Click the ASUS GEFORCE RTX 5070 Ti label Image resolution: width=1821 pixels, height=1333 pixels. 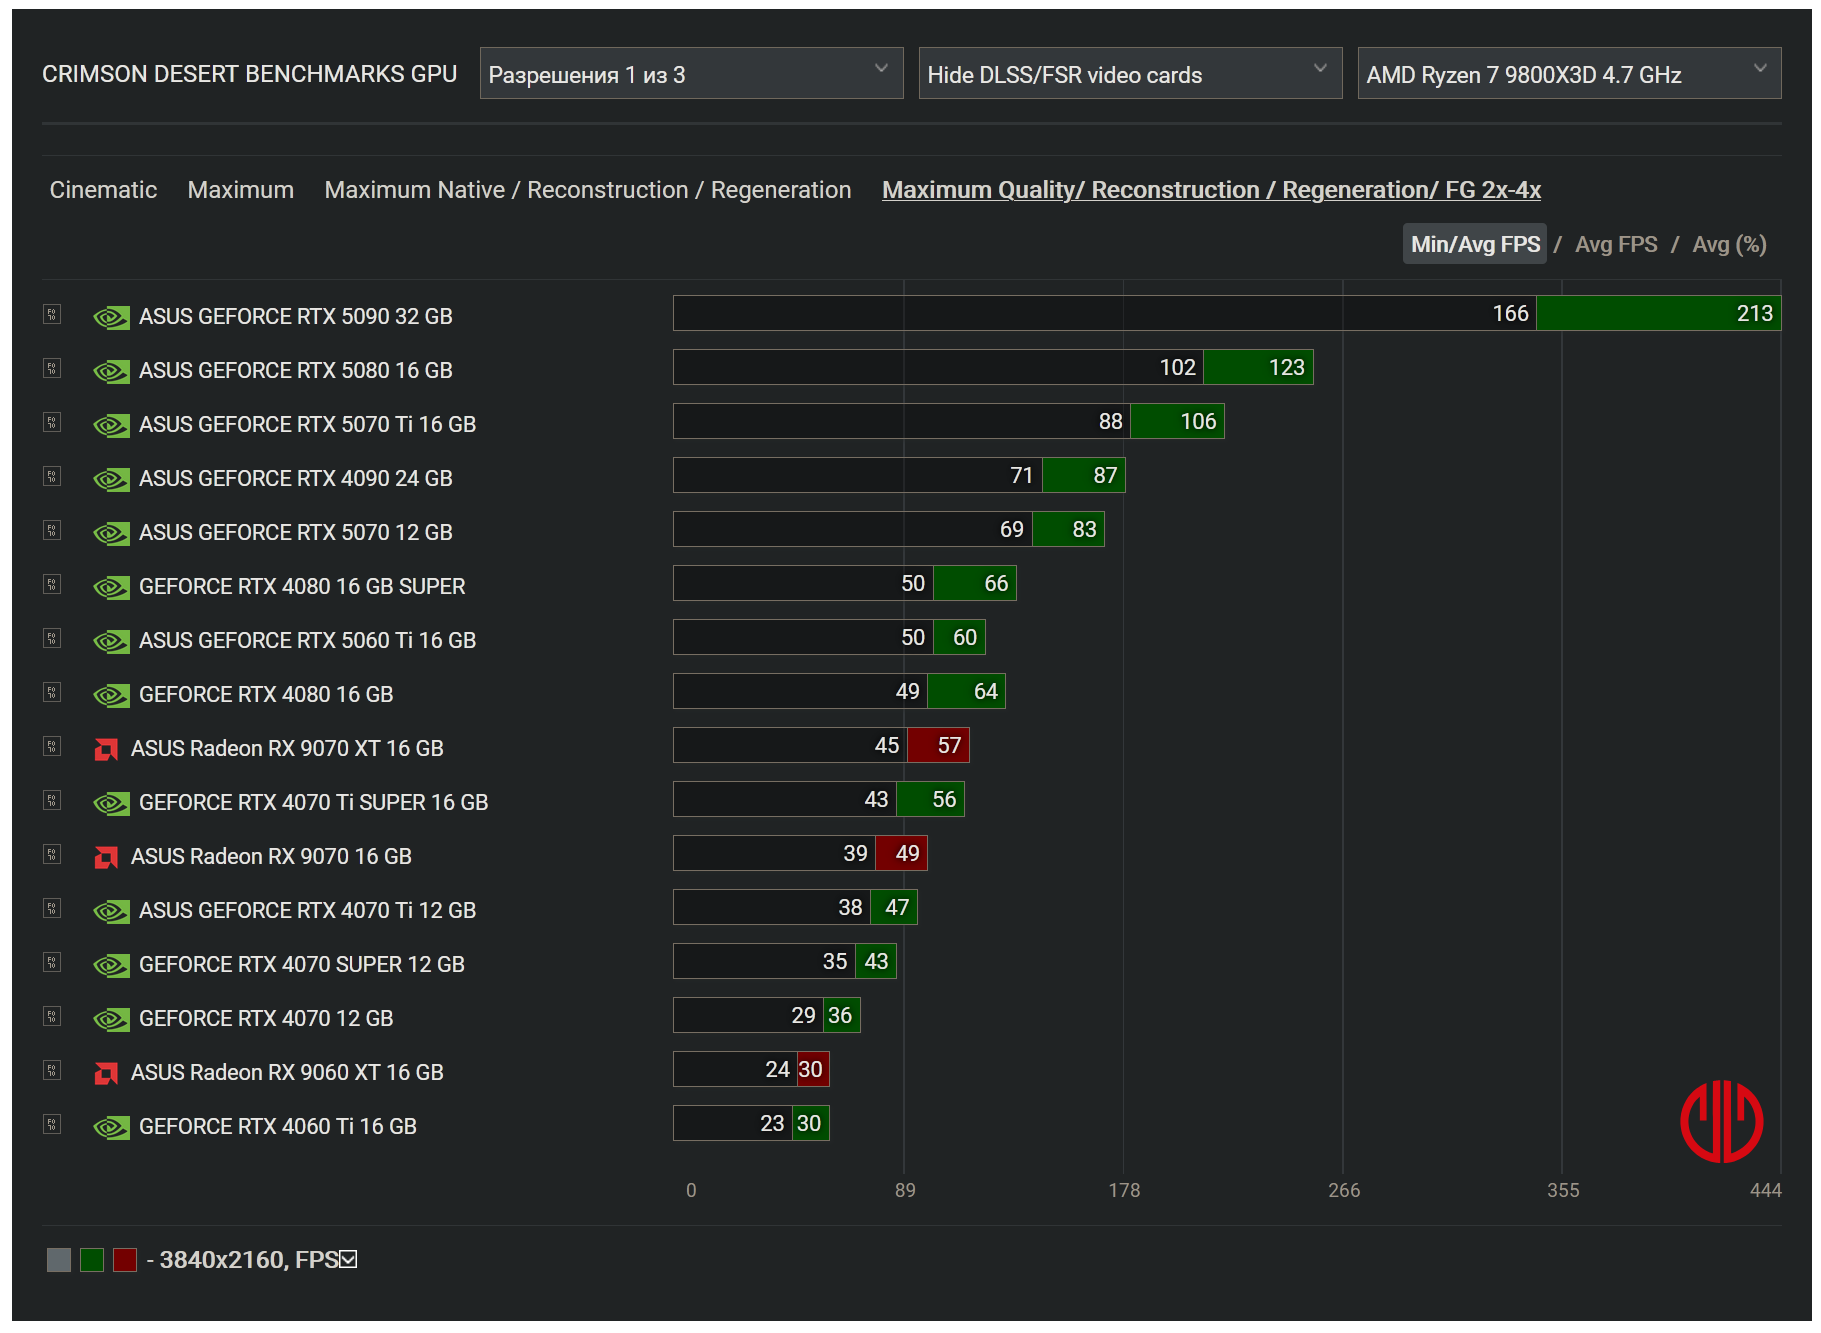point(307,425)
